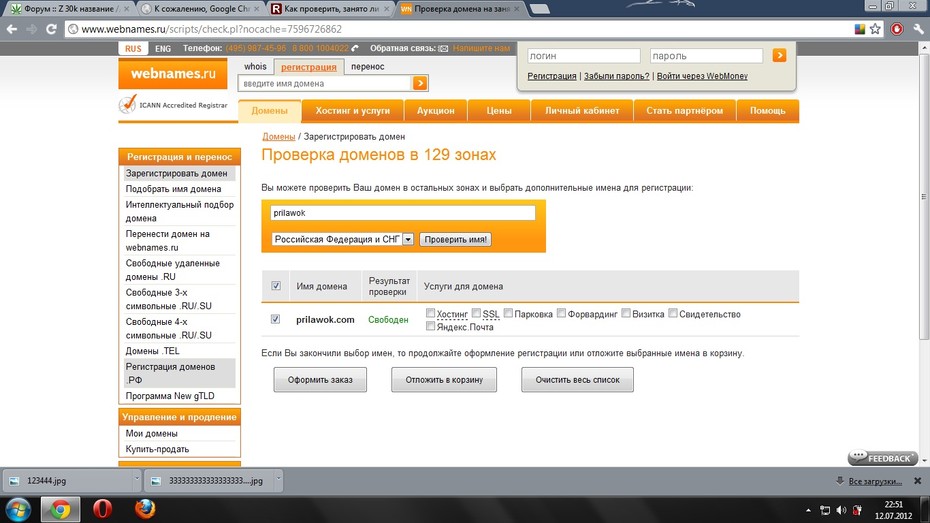Open Windows Start menu
Viewport: 930px width, 523px height.
(x=17, y=509)
